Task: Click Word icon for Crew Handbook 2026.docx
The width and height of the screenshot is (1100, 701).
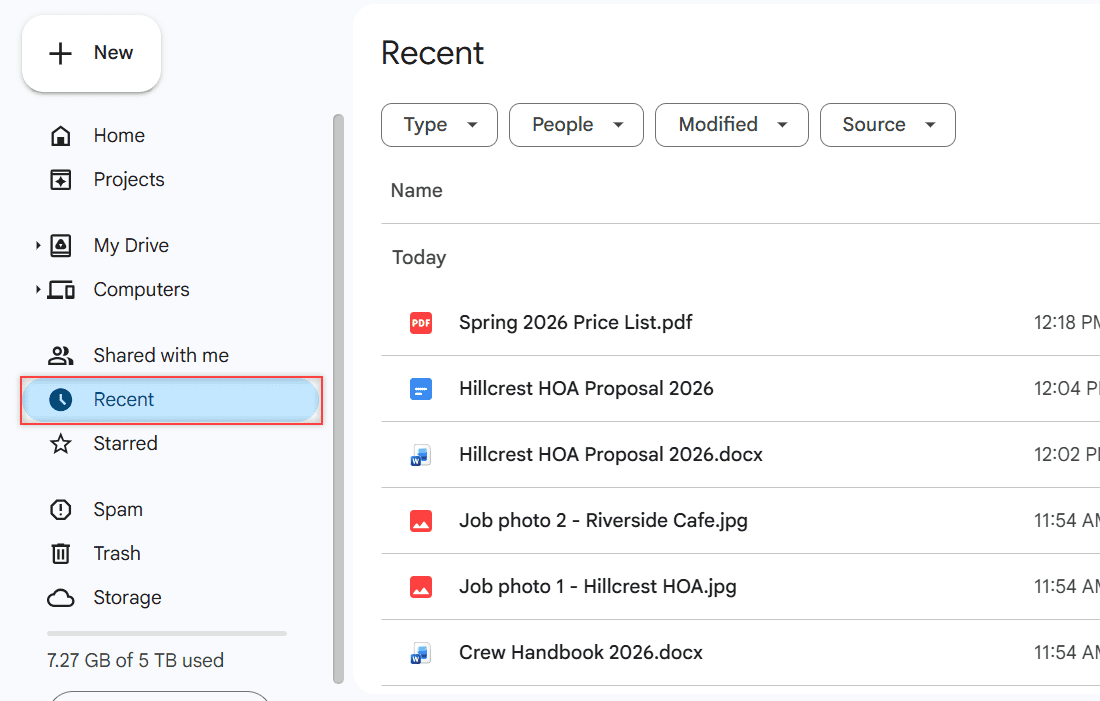Action: point(421,653)
